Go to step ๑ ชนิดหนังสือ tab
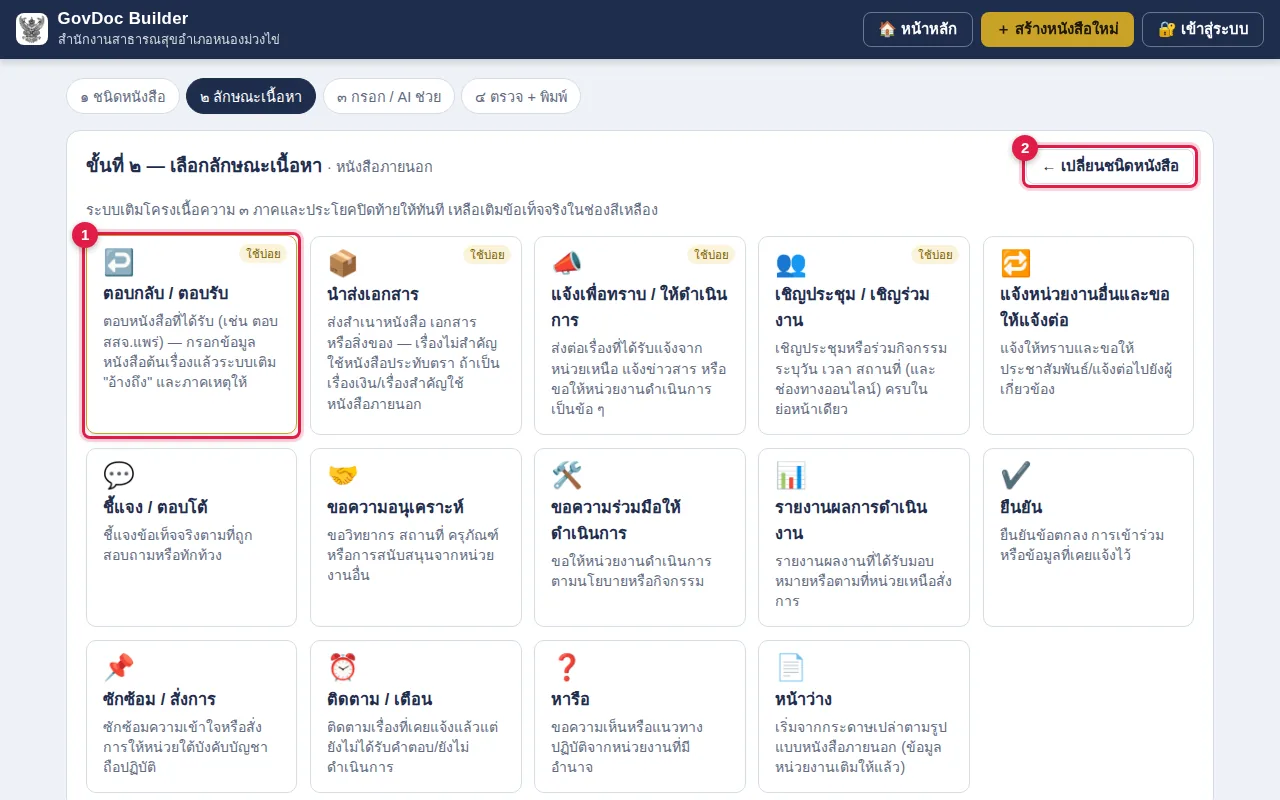This screenshot has height=800, width=1280. click(x=123, y=96)
